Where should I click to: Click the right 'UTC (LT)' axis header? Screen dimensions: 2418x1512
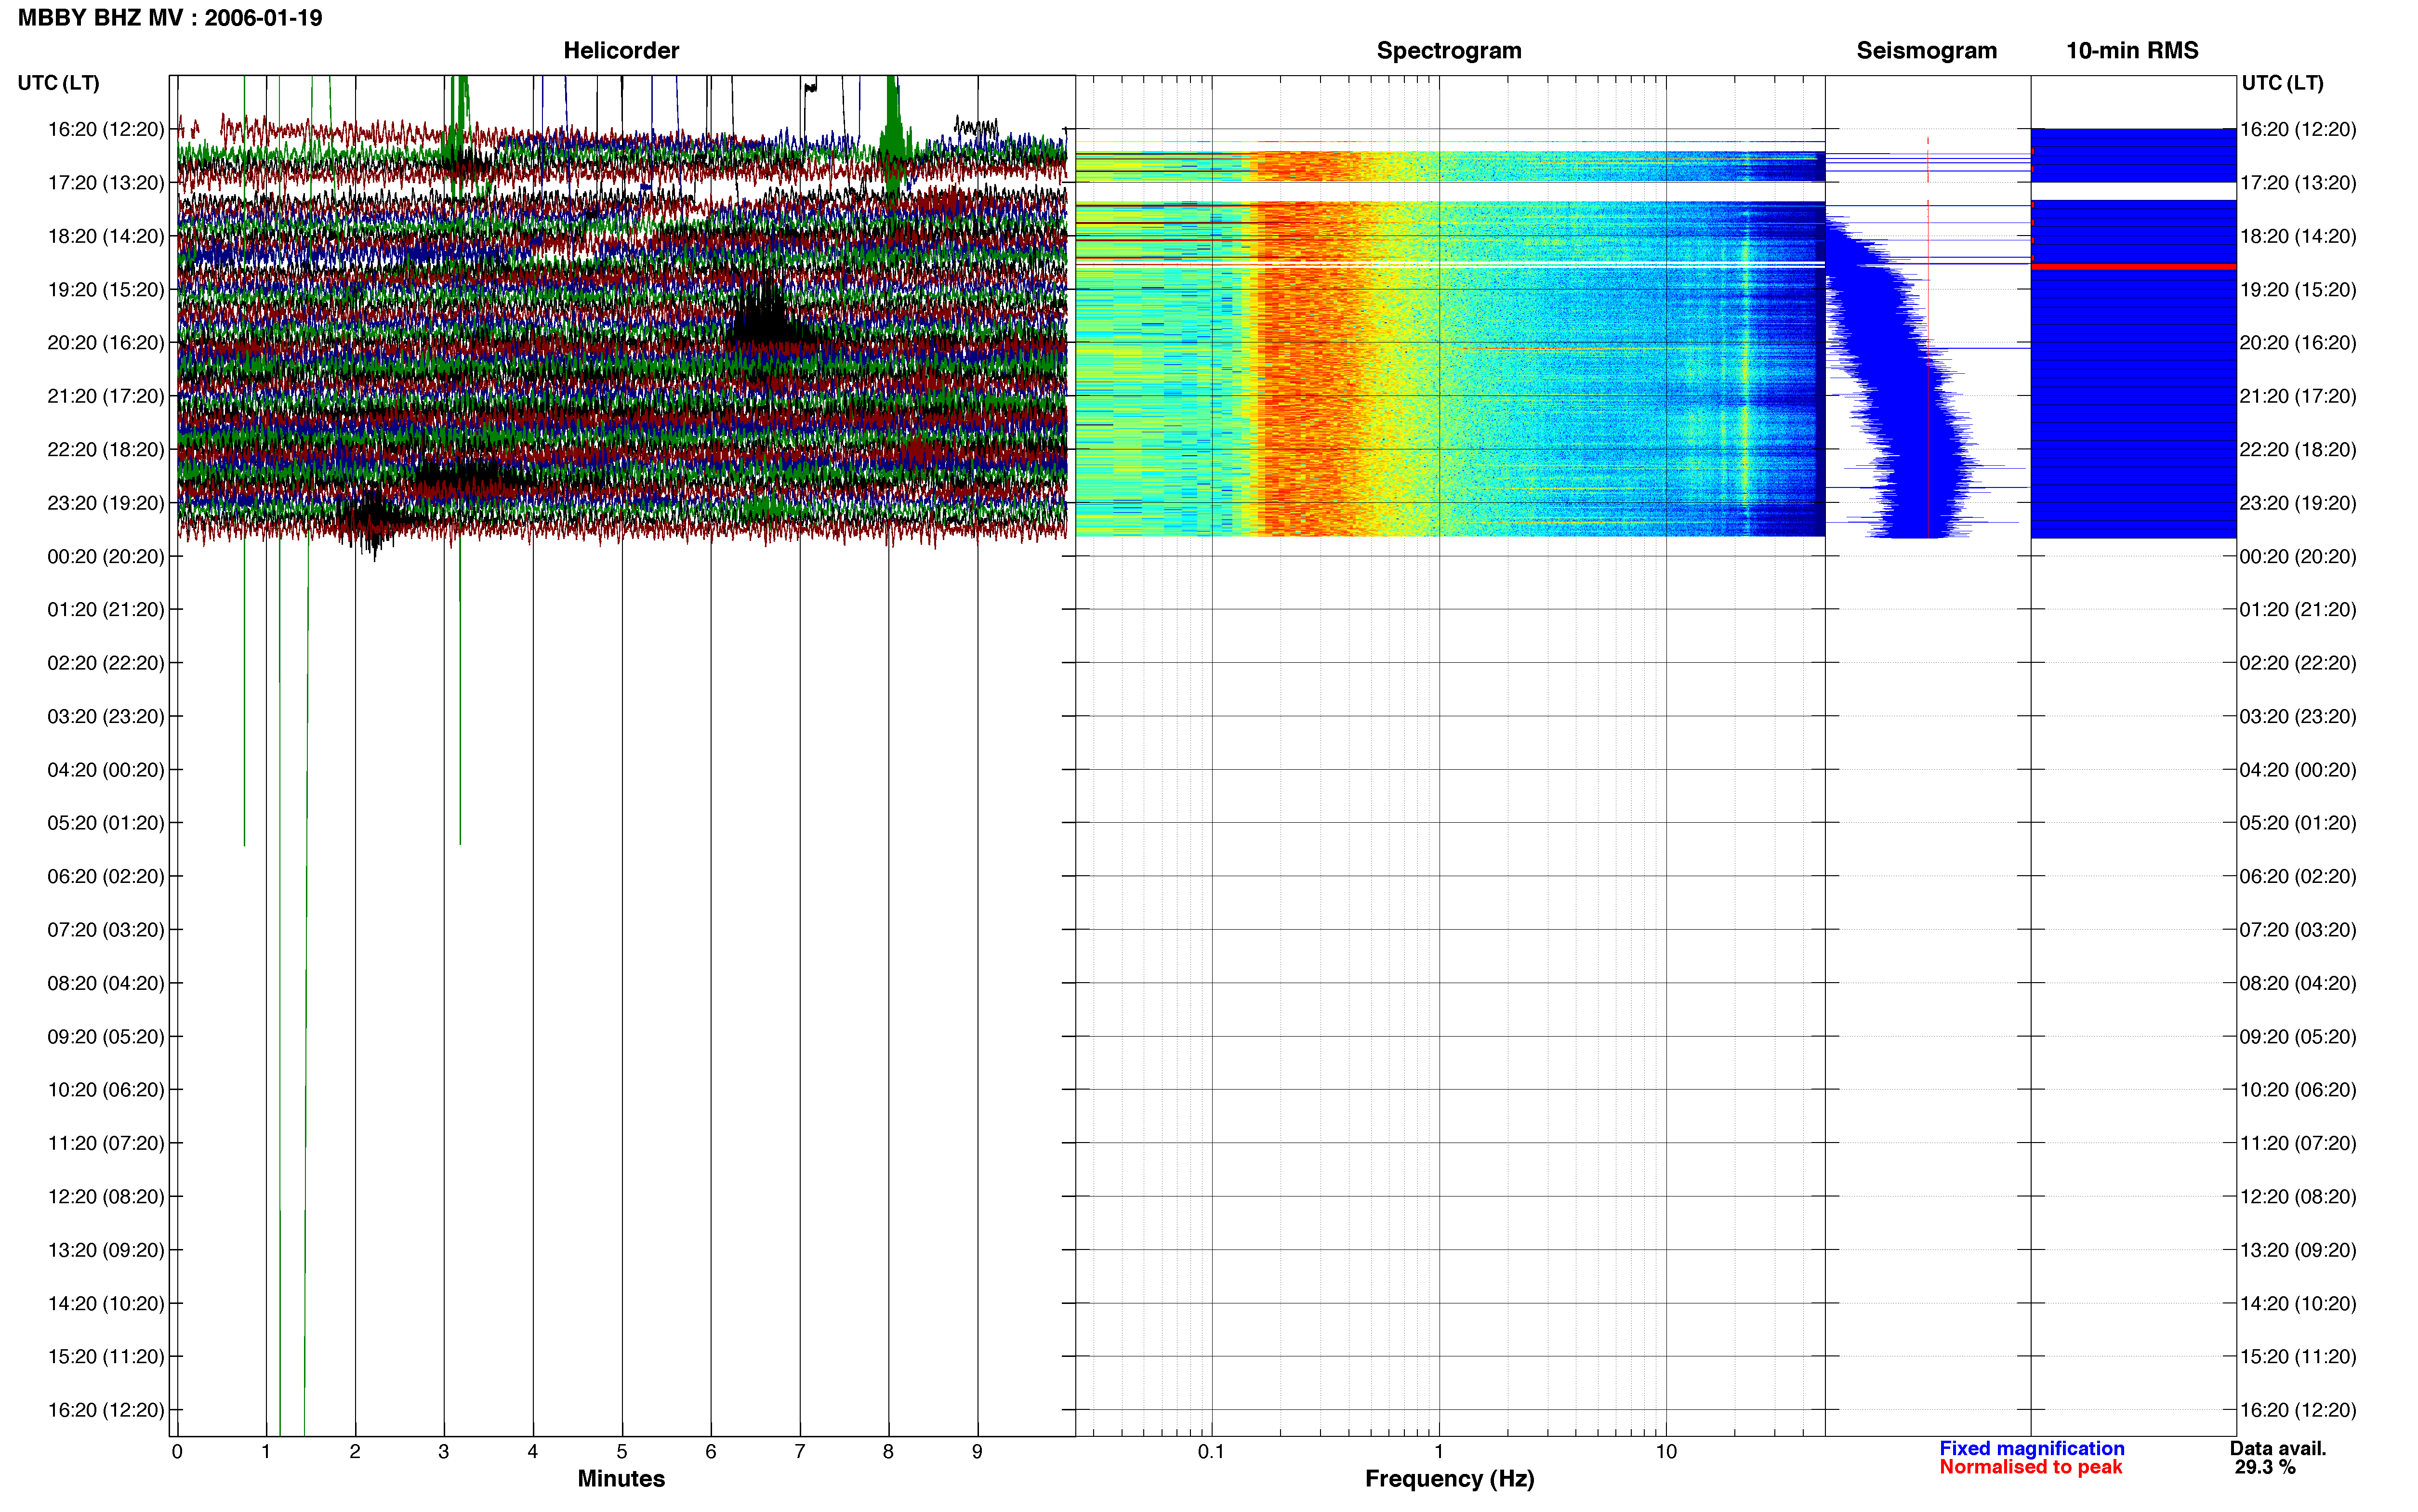click(x=2282, y=83)
